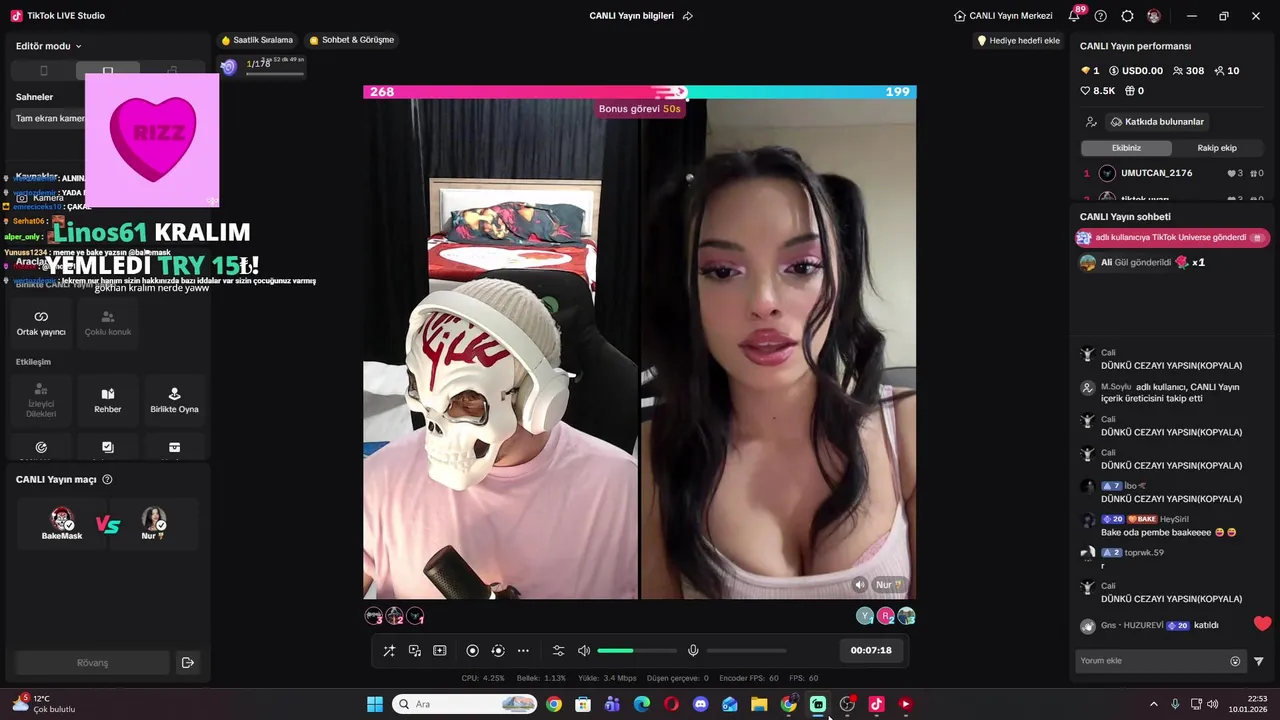
Task: Open the help question mark icon
Action: point(1101,16)
